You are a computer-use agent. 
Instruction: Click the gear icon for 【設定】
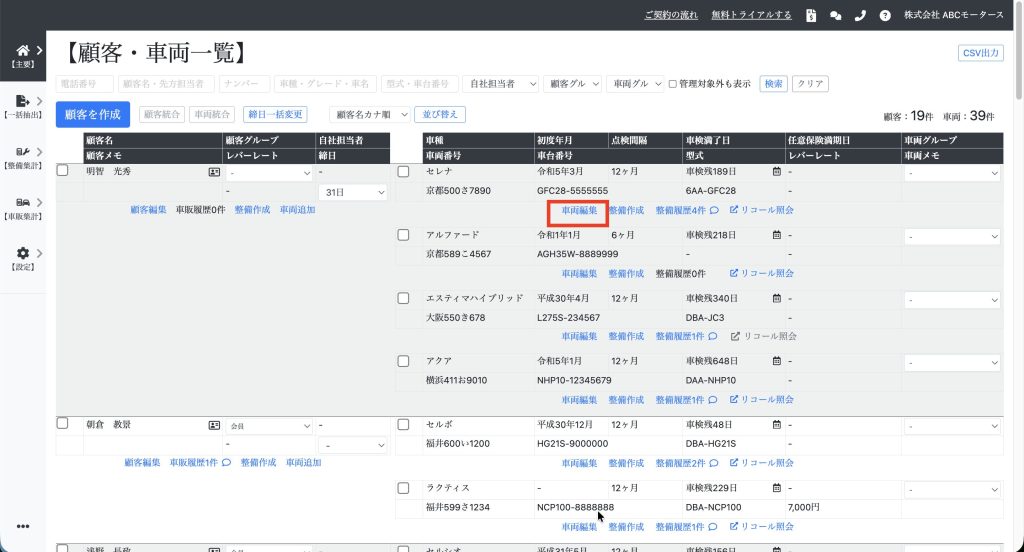23,254
